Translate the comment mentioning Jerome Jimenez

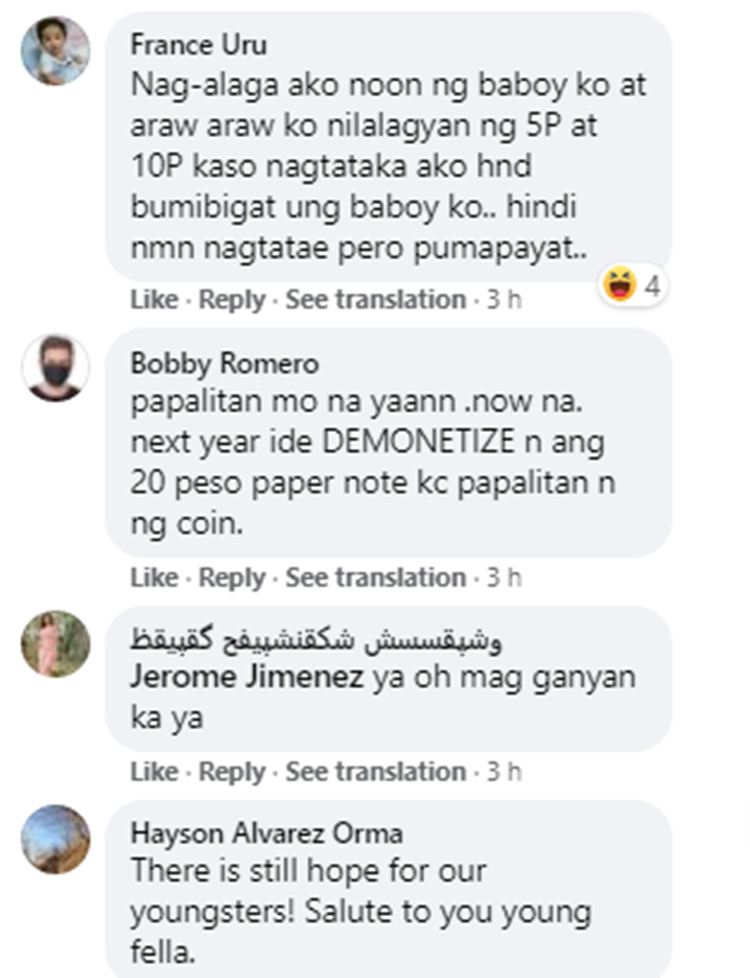376,772
